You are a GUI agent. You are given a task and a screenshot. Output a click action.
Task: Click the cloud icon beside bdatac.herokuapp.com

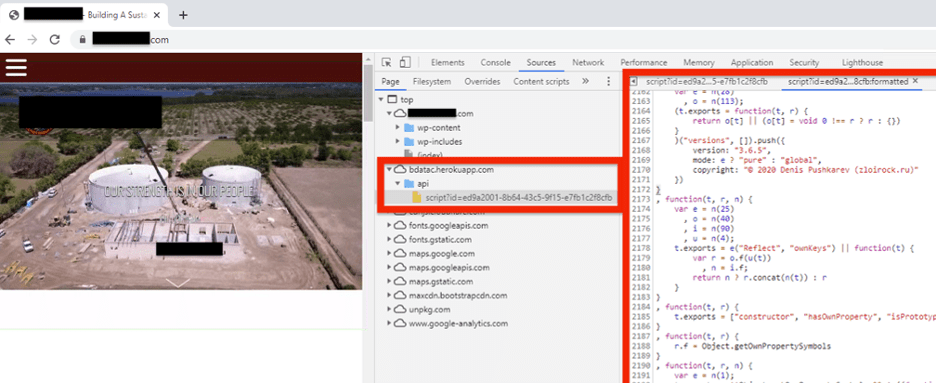pos(401,170)
